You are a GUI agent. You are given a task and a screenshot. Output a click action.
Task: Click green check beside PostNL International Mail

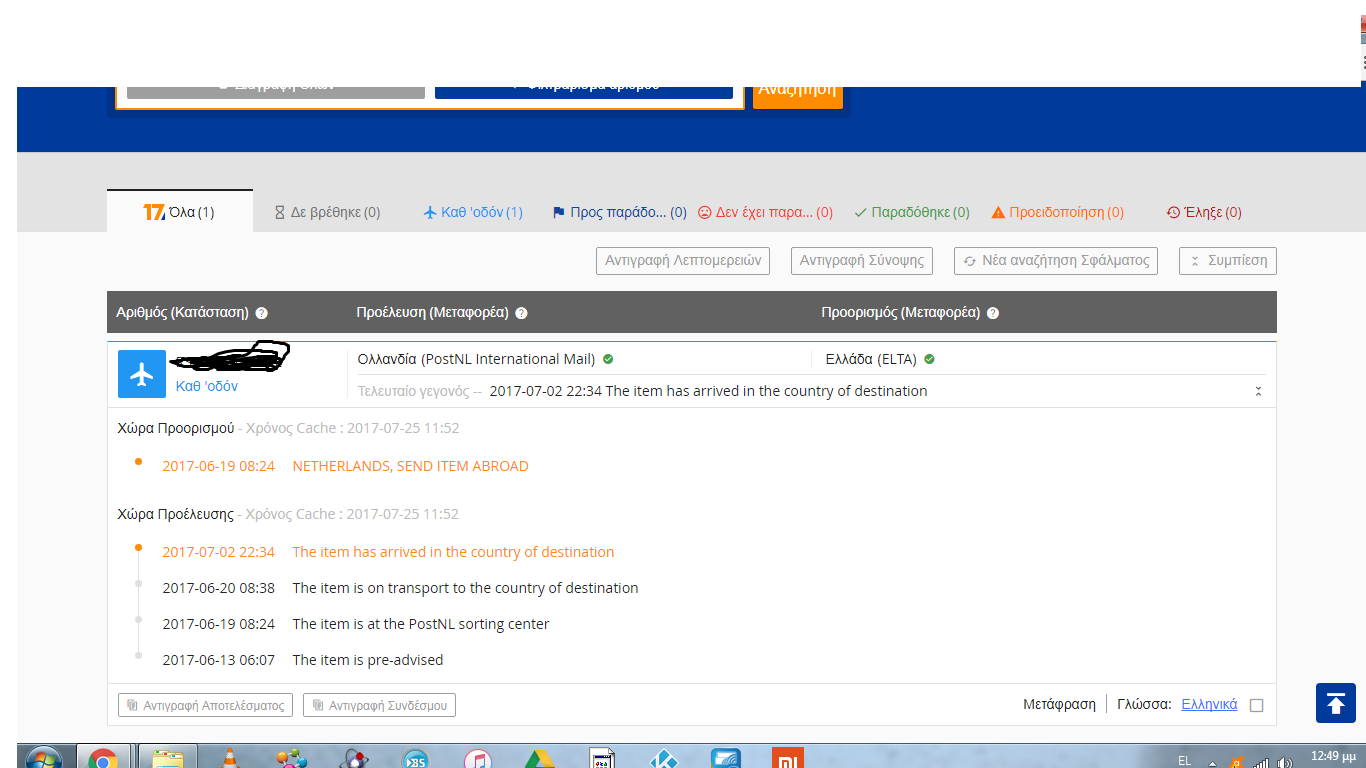tap(608, 359)
